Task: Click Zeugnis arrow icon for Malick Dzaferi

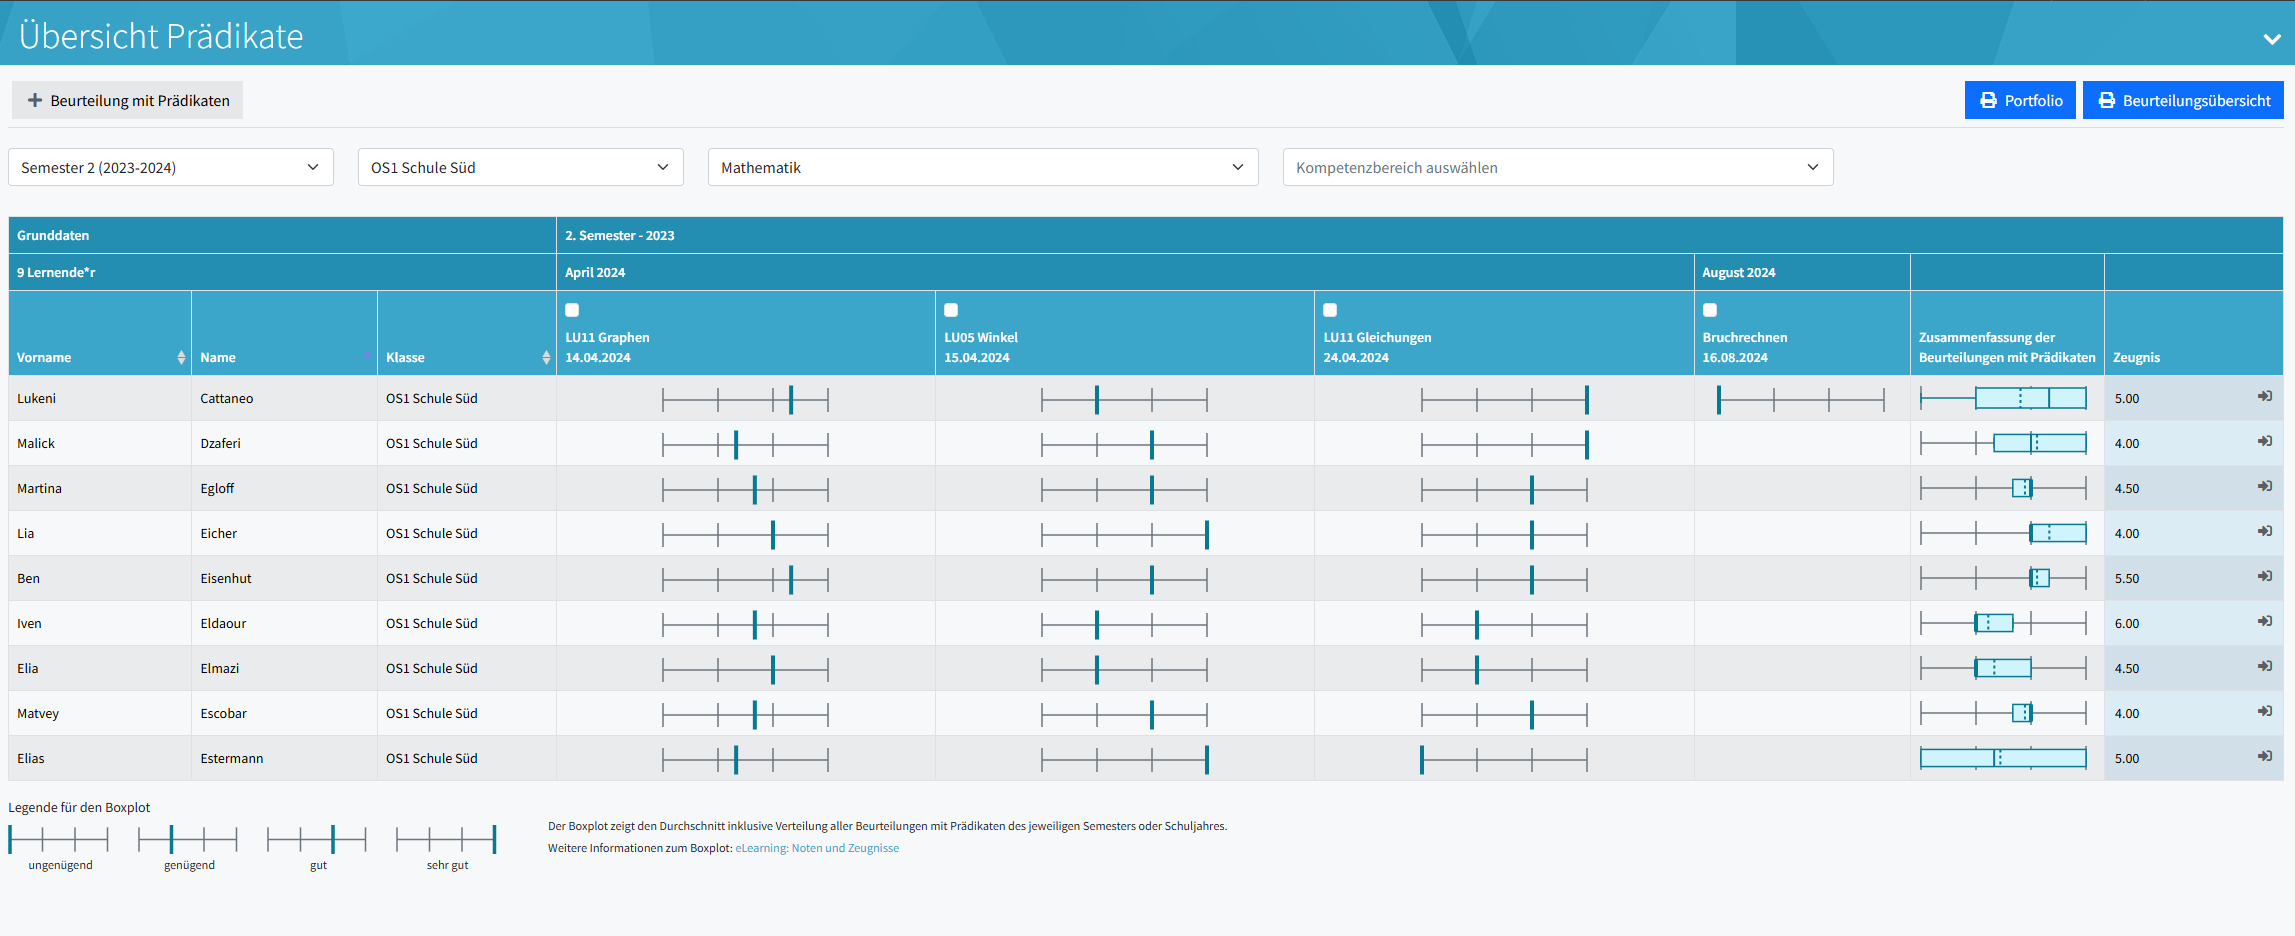Action: (x=2264, y=442)
